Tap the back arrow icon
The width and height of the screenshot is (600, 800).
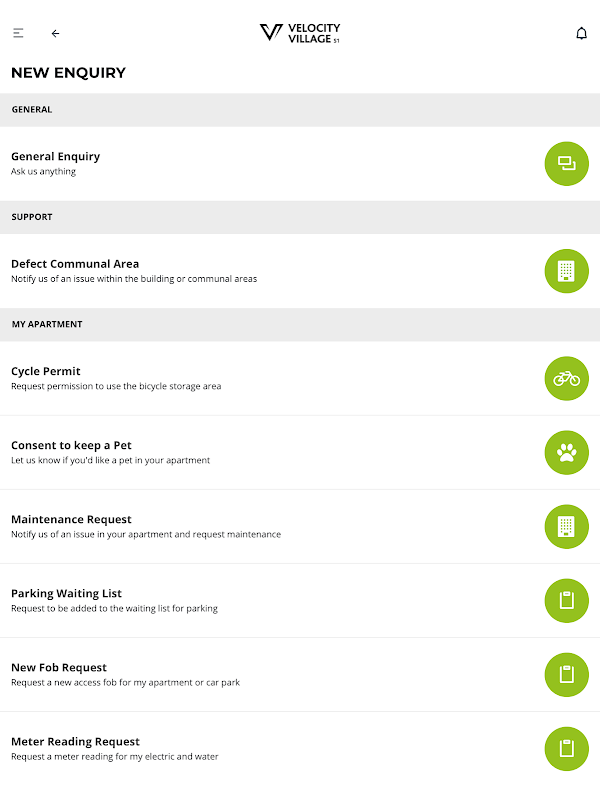pos(55,33)
